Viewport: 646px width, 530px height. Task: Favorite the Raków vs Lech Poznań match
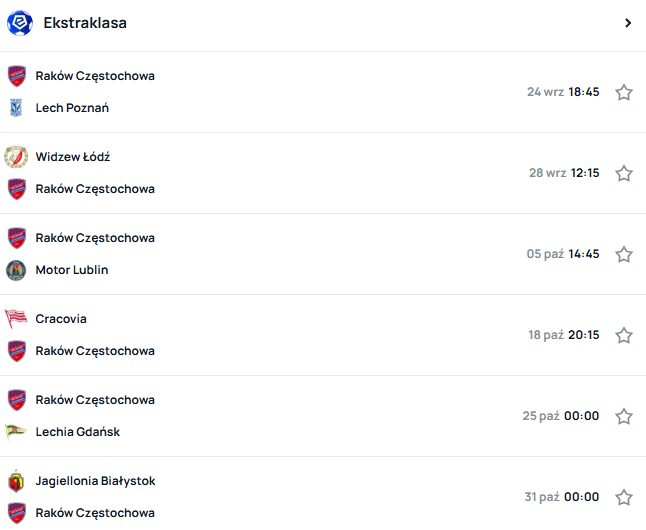coord(624,92)
